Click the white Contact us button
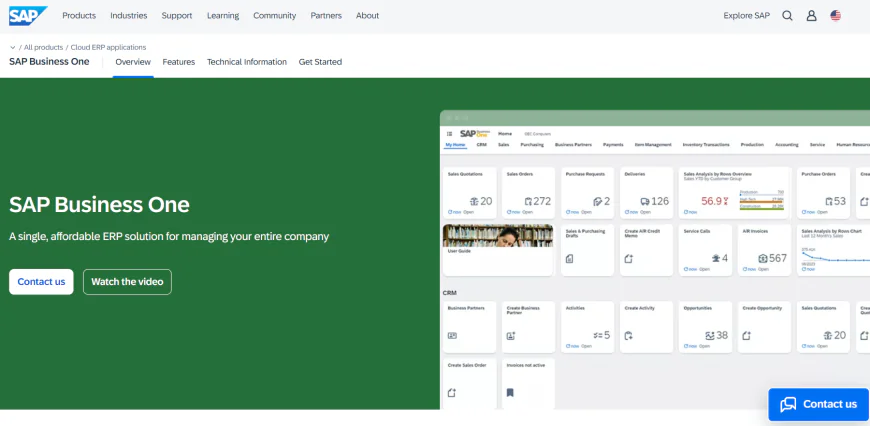This screenshot has width=870, height=426. pyautogui.click(x=41, y=282)
